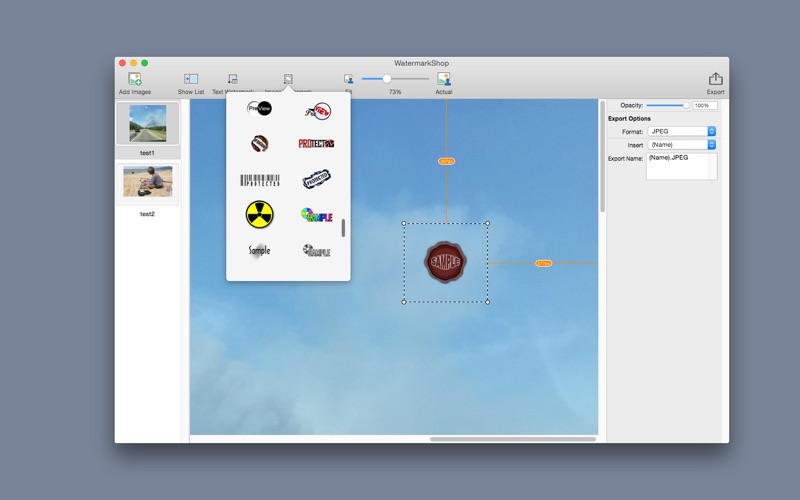Select the gray SAMPLE disc watermark
Image resolution: width=800 pixels, height=500 pixels.
pos(316,250)
